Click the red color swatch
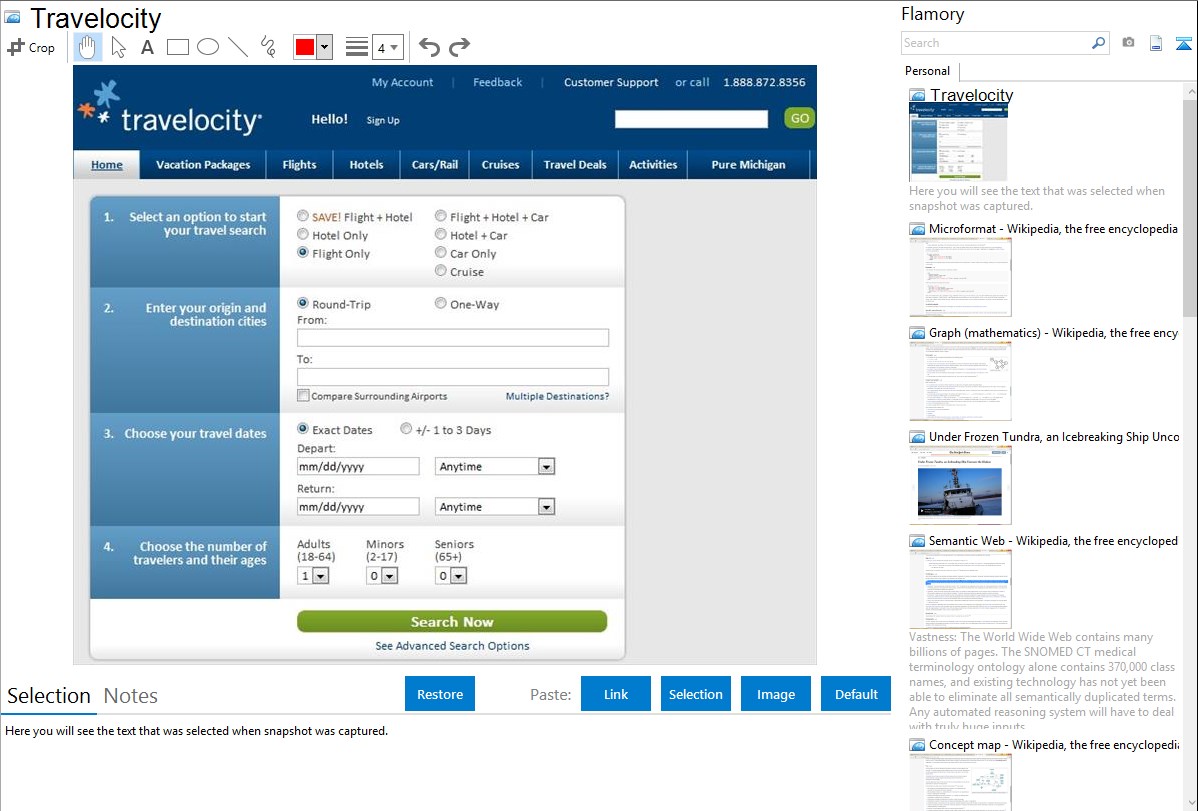Viewport: 1198px width, 811px height. coord(305,47)
